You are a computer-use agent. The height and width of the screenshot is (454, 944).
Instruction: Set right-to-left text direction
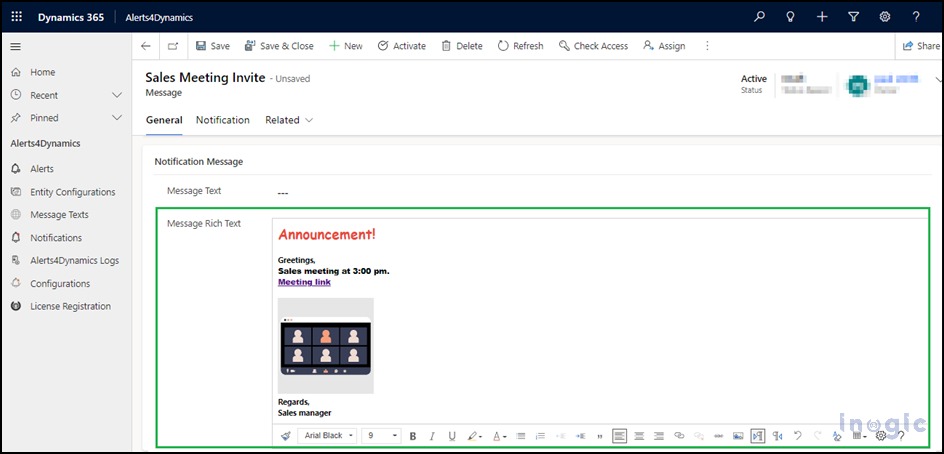[x=778, y=435]
